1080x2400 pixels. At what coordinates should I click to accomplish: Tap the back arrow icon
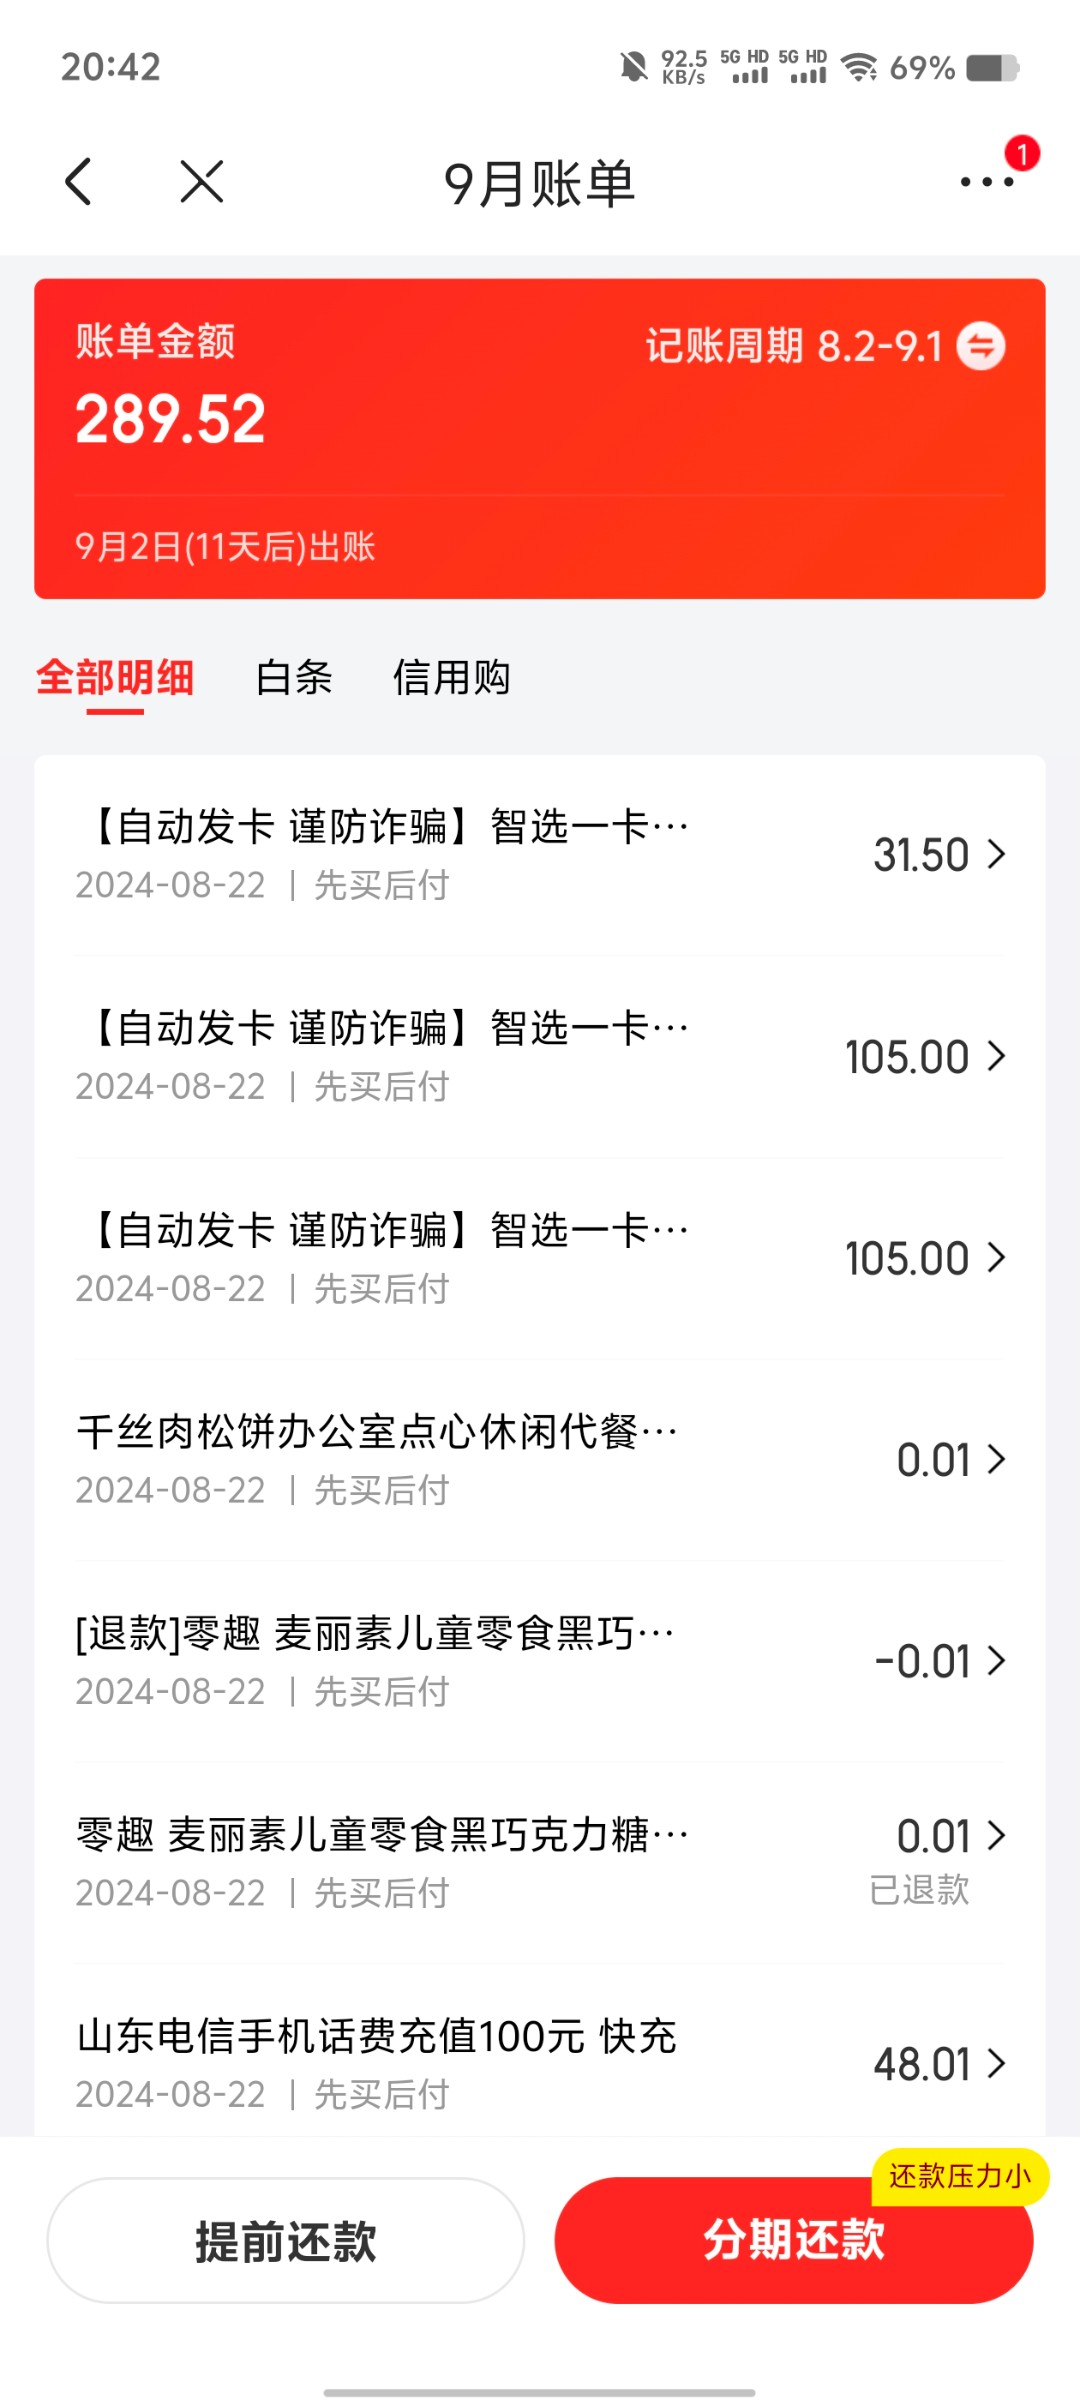[x=79, y=182]
